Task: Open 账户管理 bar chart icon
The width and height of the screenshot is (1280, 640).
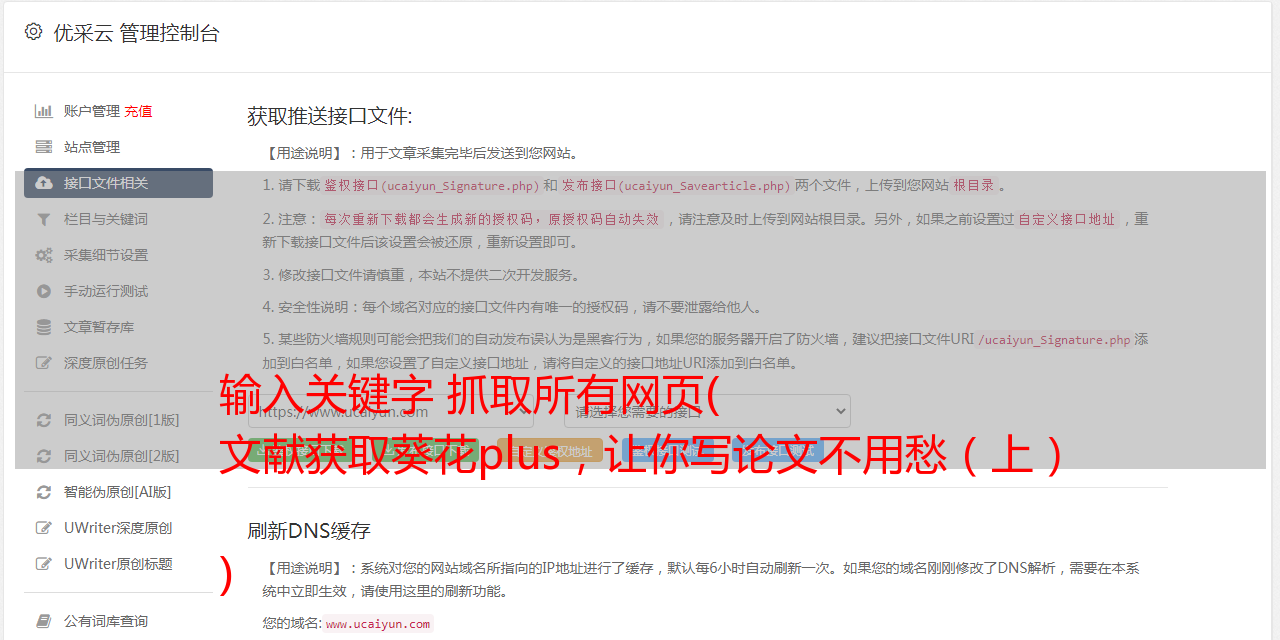Action: [44, 111]
